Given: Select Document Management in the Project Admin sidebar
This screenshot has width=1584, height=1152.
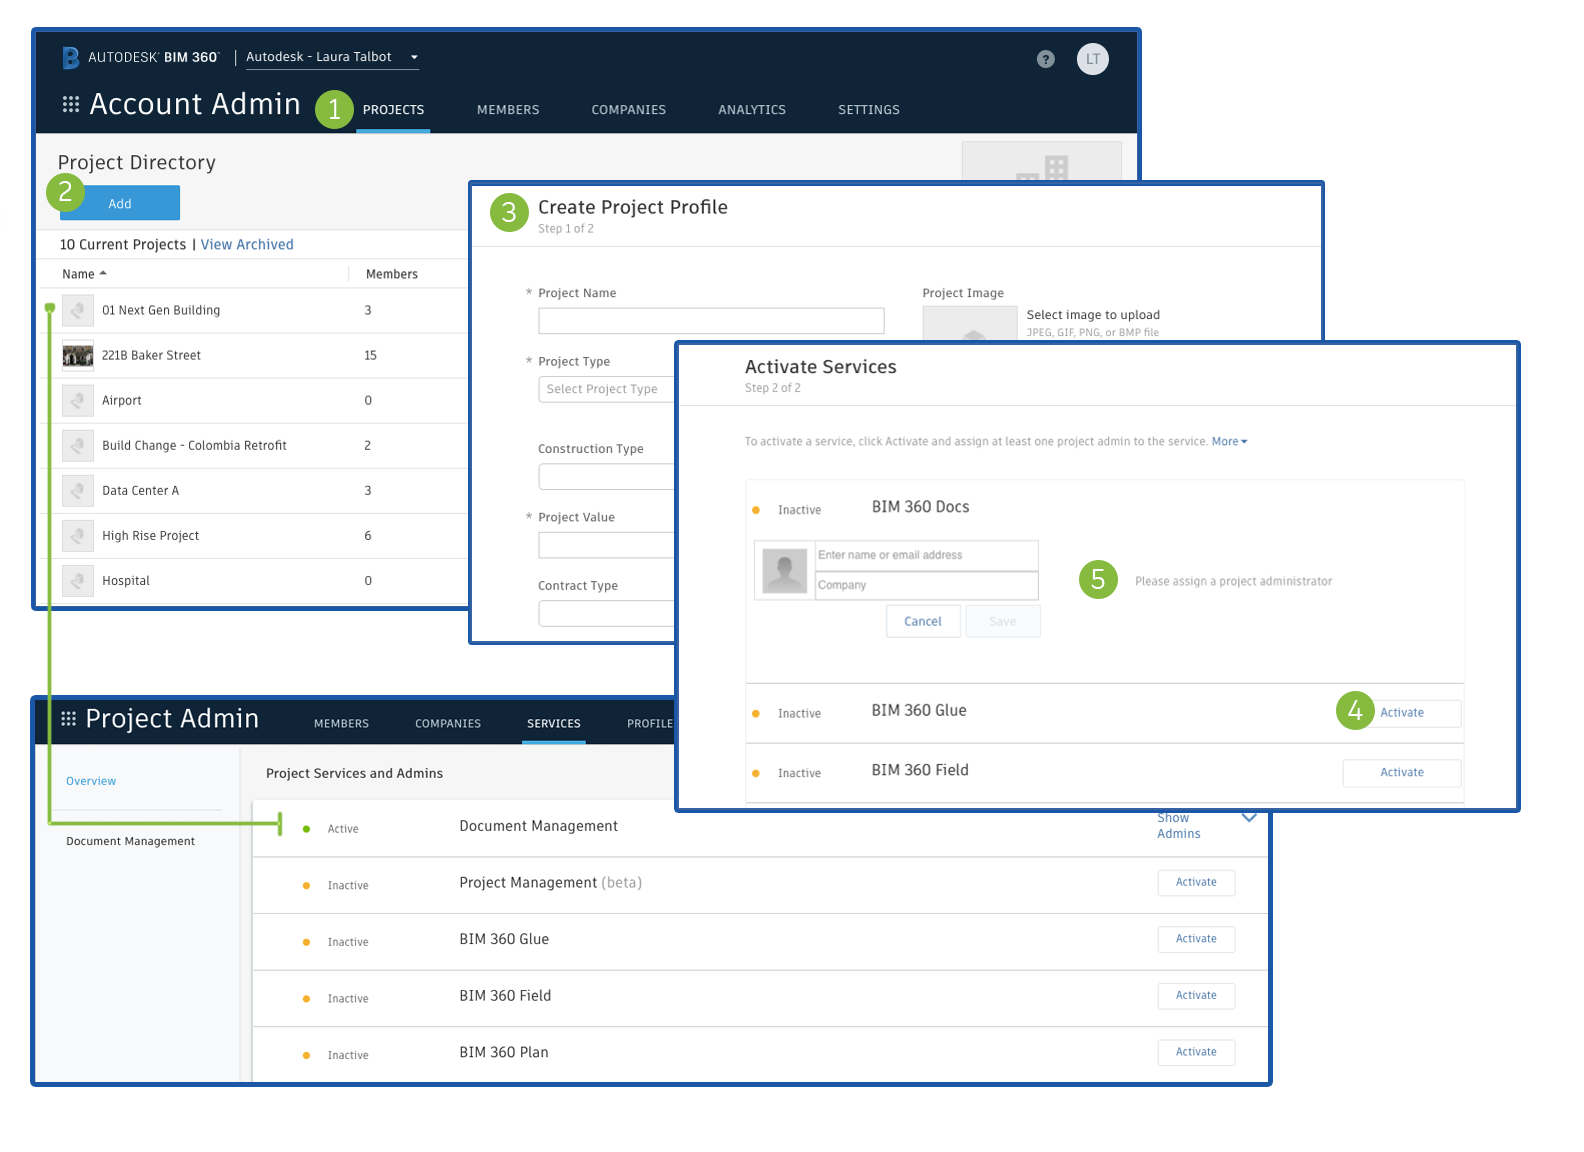Looking at the screenshot, I should (x=131, y=841).
